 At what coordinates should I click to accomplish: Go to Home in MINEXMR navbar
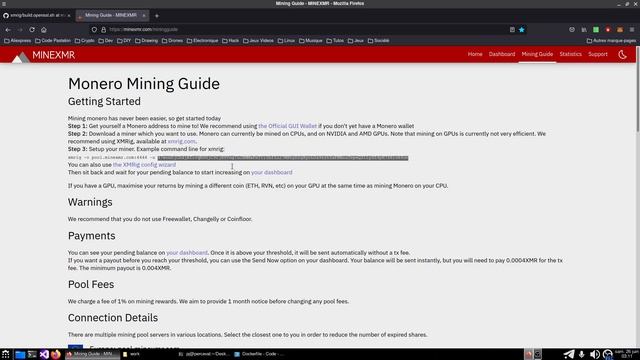click(475, 54)
